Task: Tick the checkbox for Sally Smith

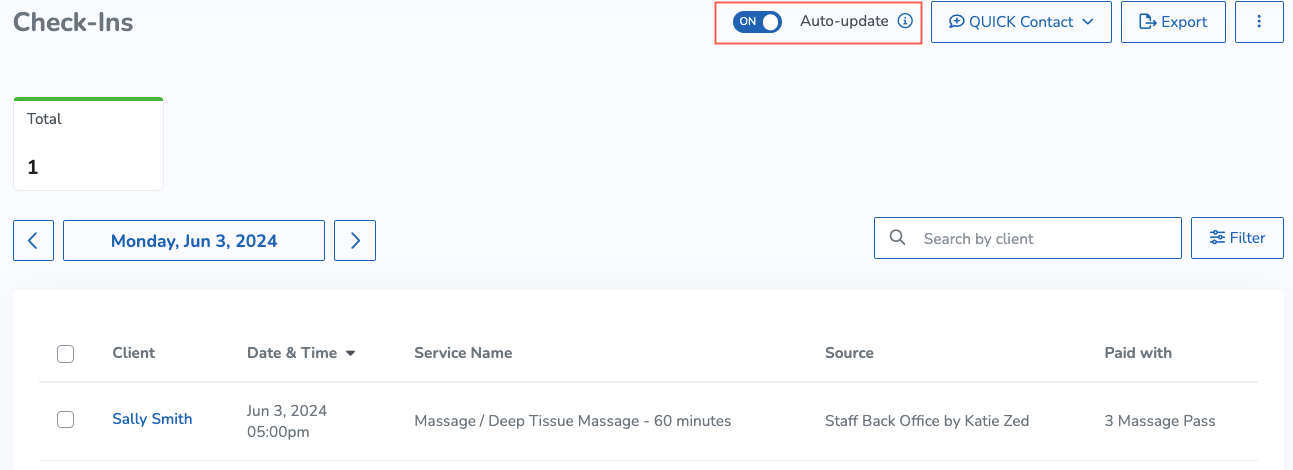Action: pos(65,420)
